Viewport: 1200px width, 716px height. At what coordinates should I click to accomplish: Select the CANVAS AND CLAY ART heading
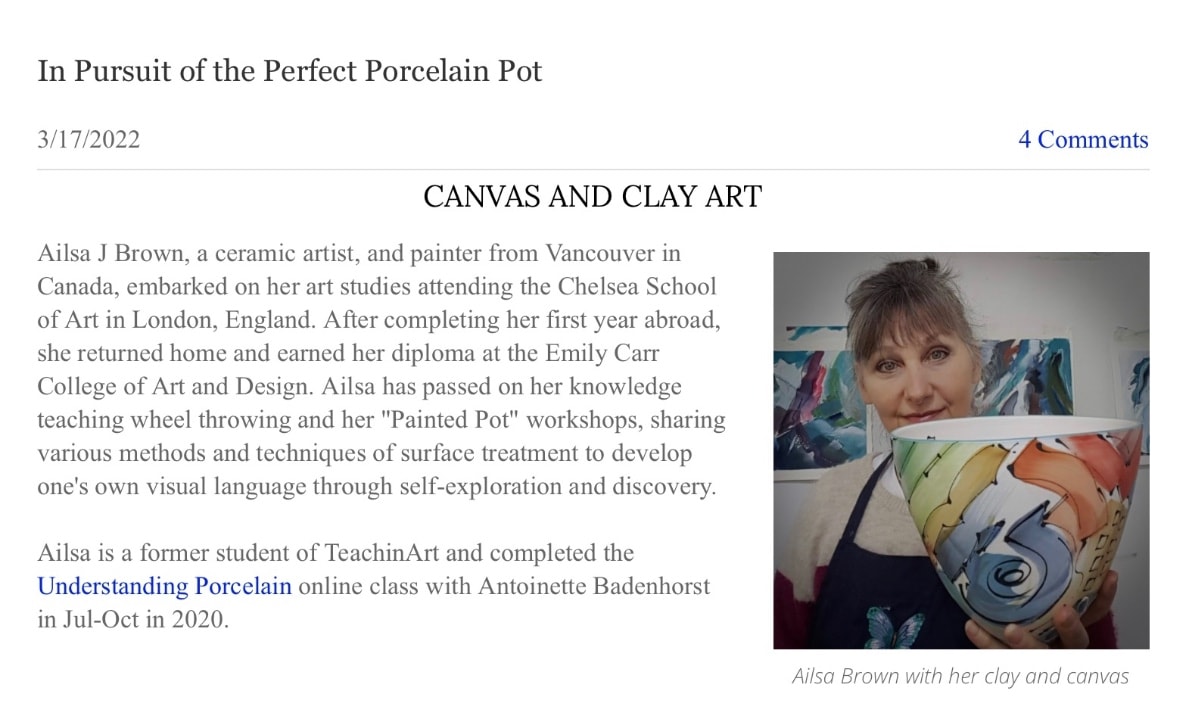pos(592,196)
